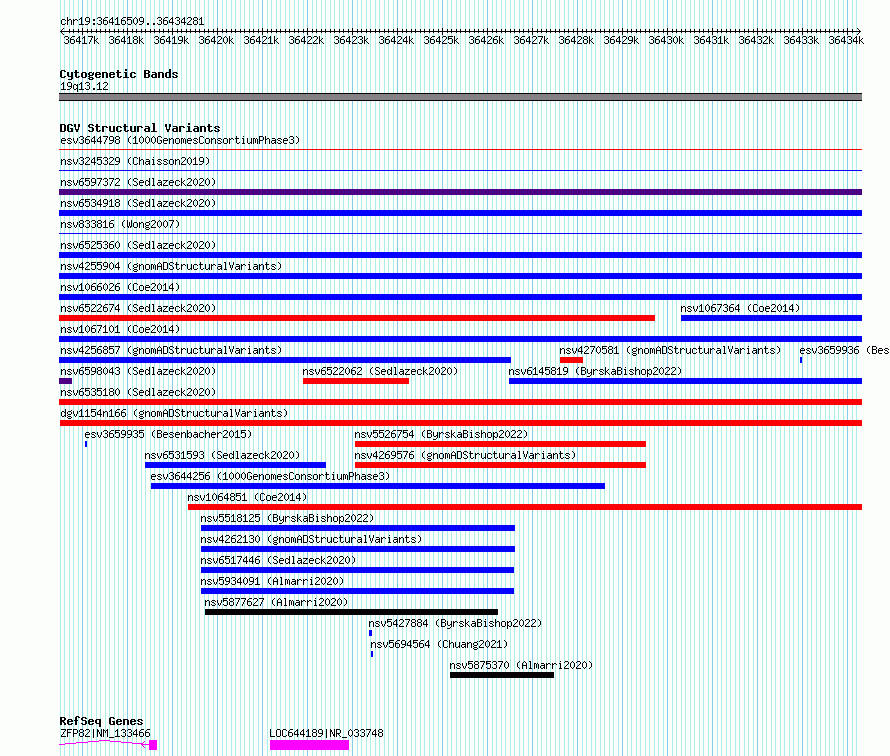Open esv3644256 (1000GenomesConsortiumPhase3) label
This screenshot has width=890, height=756.
(x=270, y=476)
